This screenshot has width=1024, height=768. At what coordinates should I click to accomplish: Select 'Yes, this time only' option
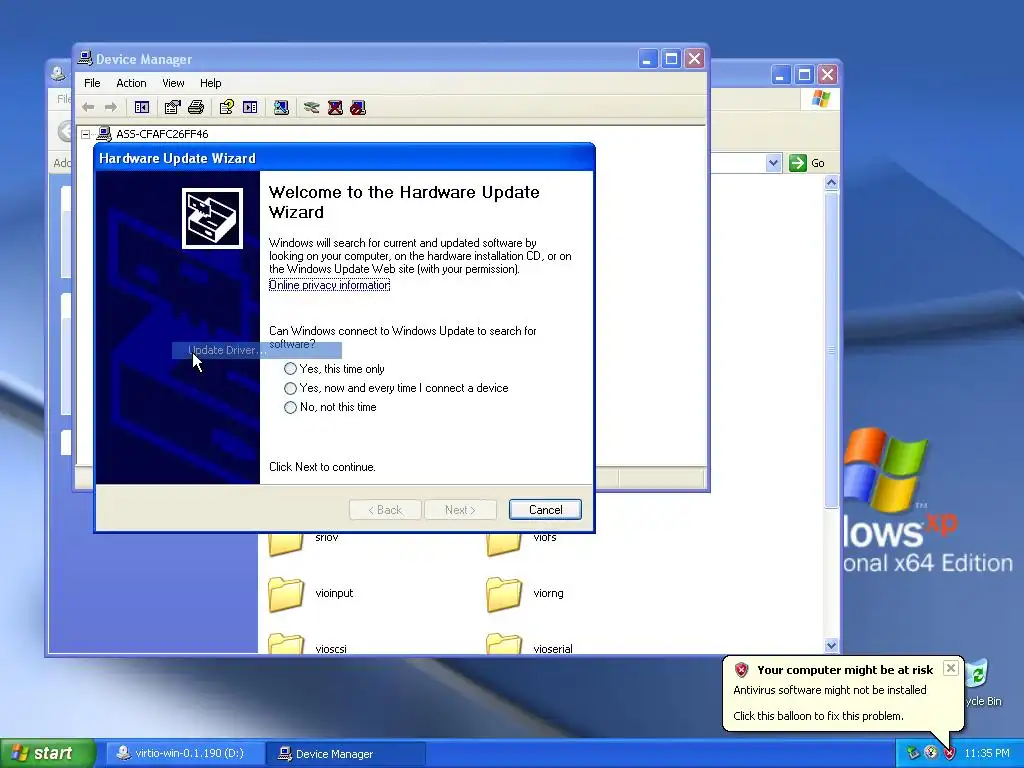click(291, 369)
